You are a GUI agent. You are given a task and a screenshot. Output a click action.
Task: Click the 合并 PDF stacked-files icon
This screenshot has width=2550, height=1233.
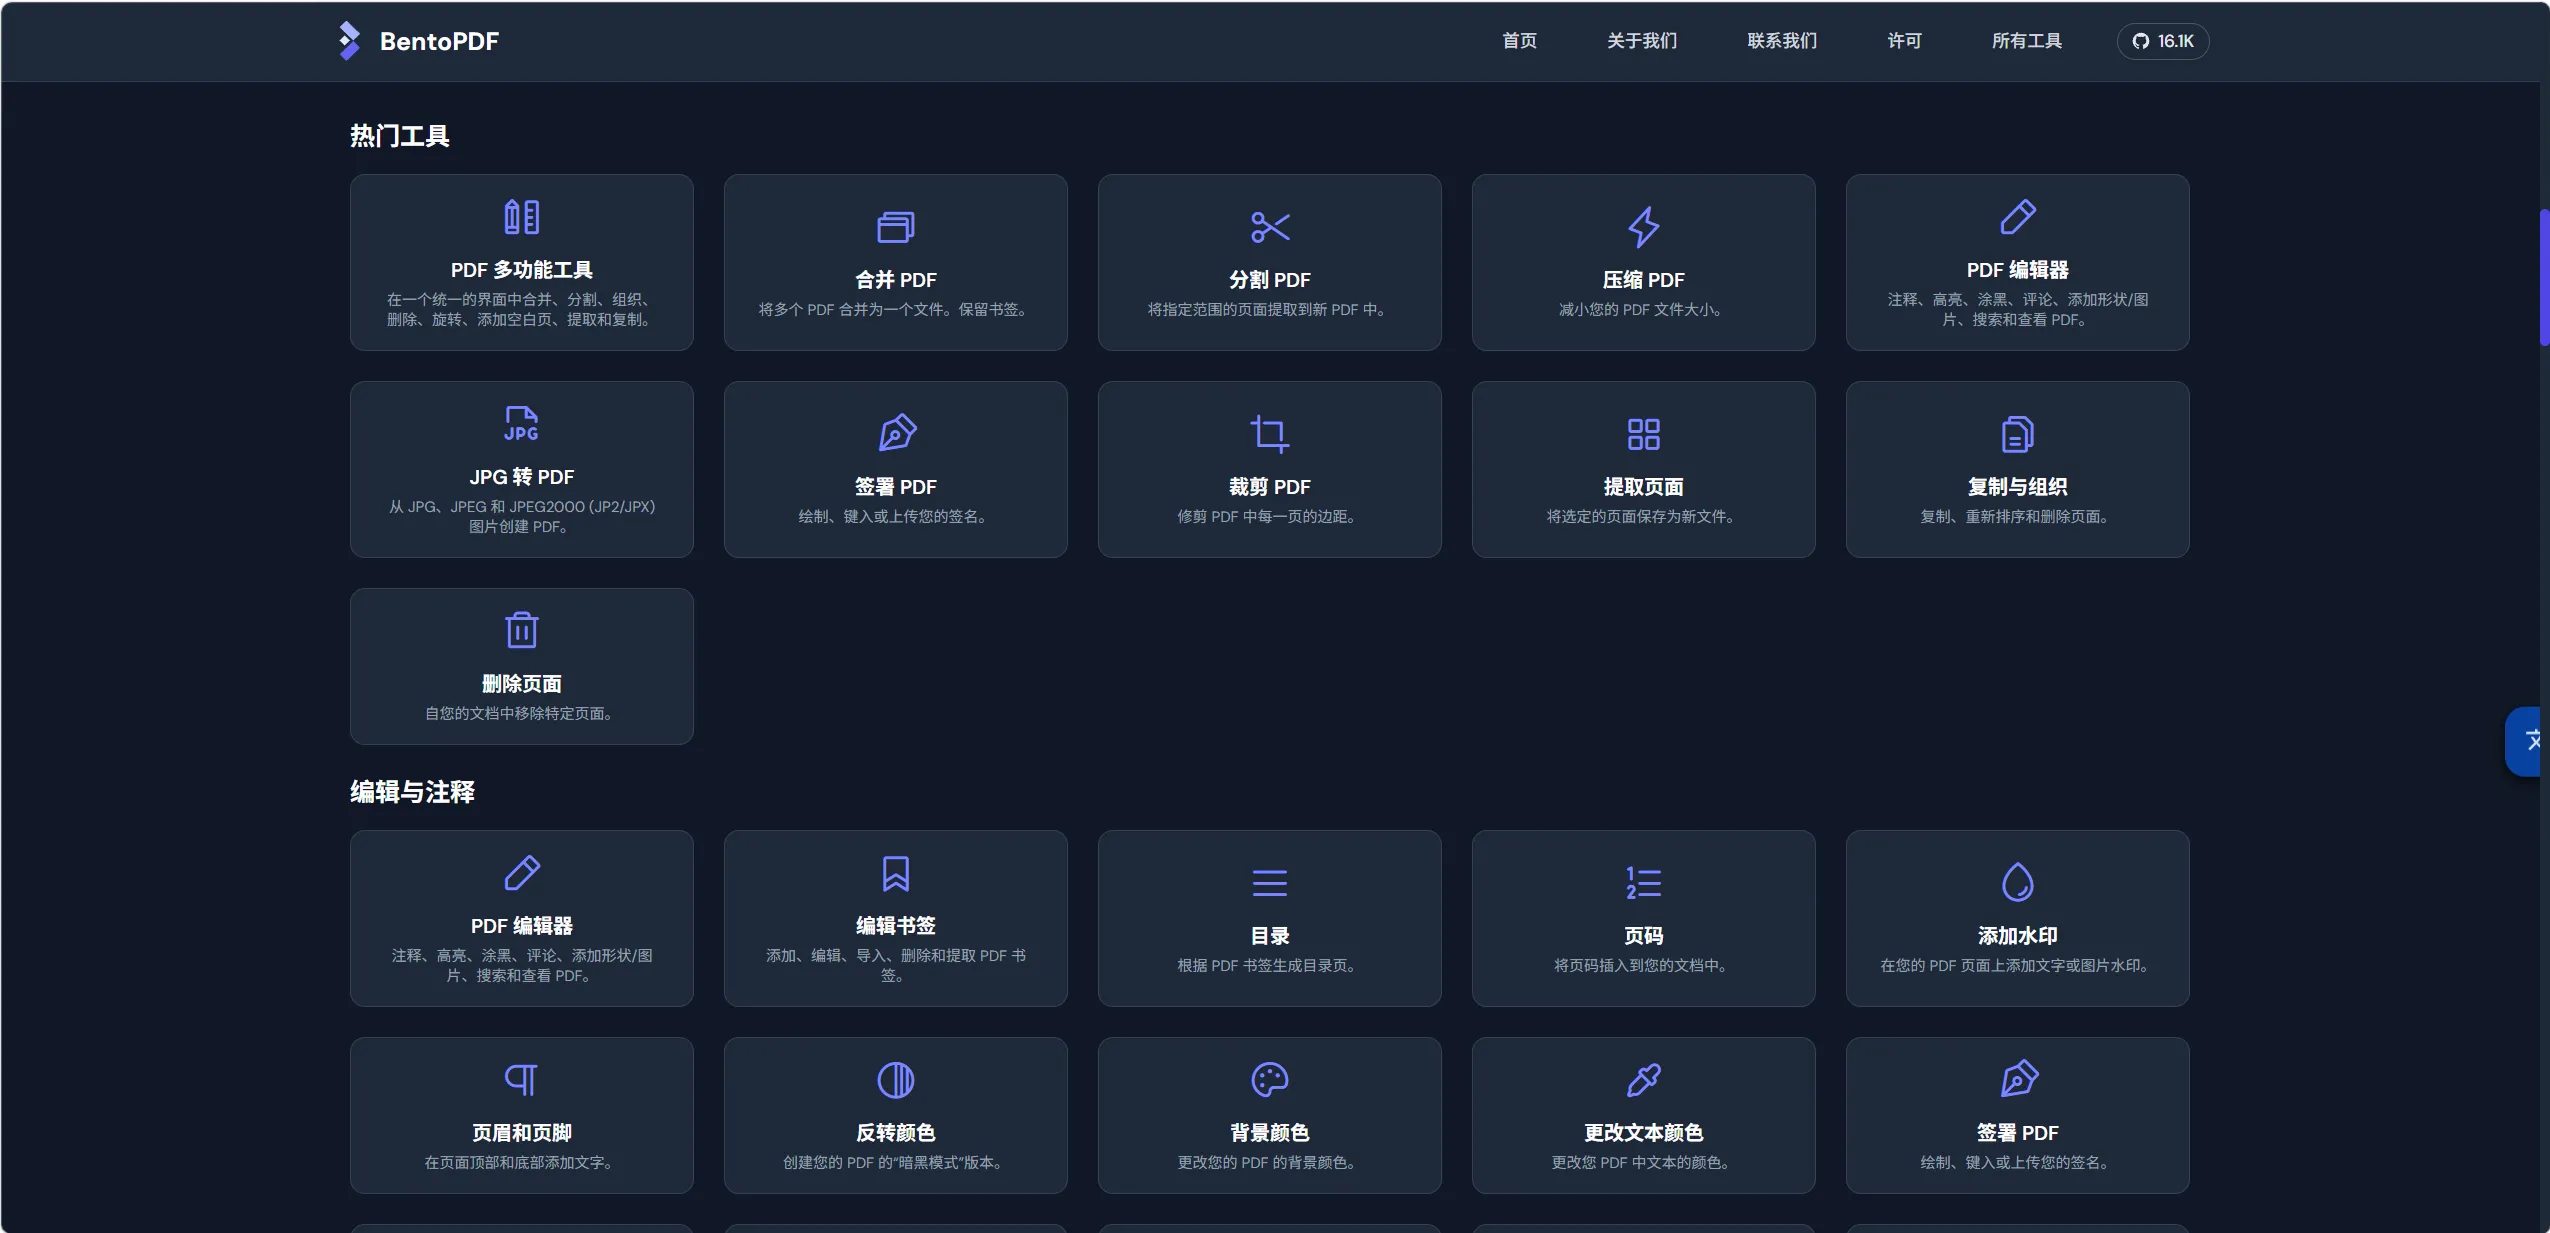[x=895, y=227]
